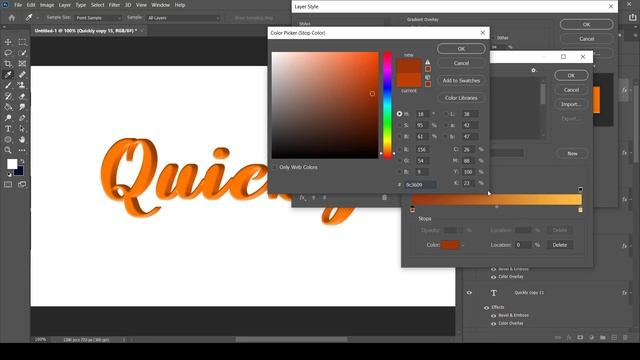Open the gear menu in Gradient Editor presets
The height and width of the screenshot is (360, 640).
pyautogui.click(x=533, y=70)
